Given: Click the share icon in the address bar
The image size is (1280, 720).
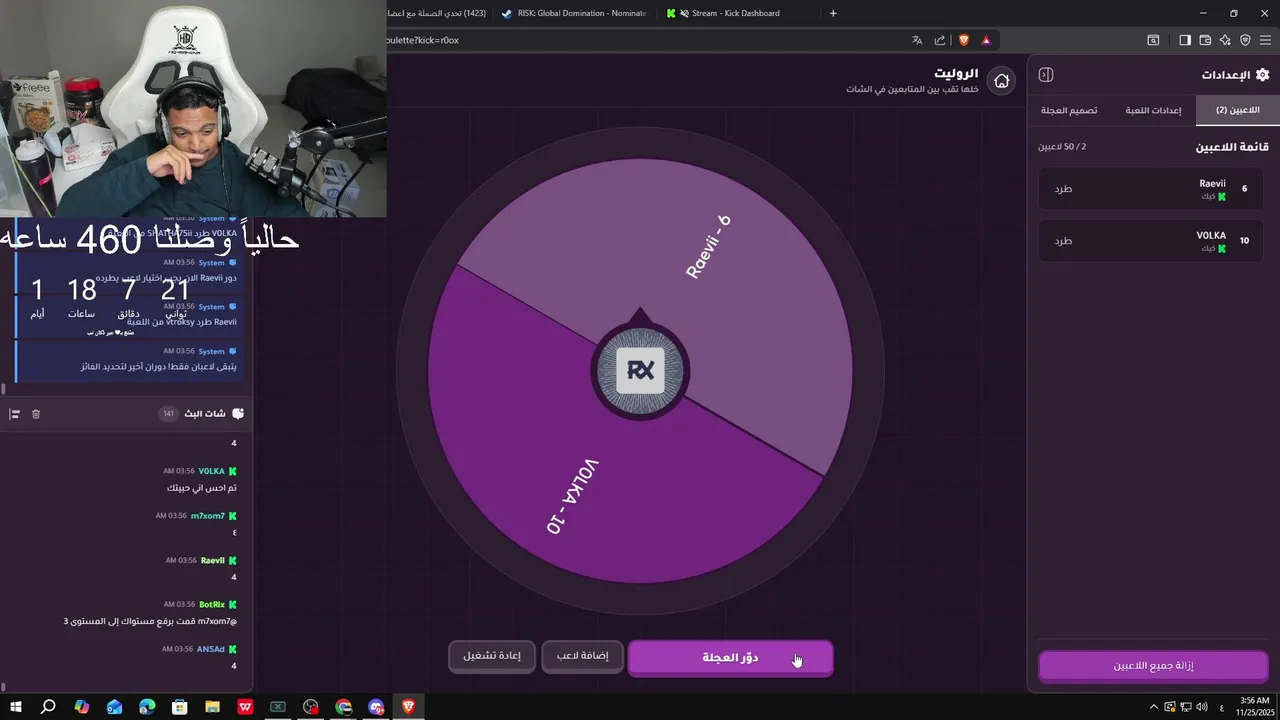Looking at the screenshot, I should pos(940,40).
